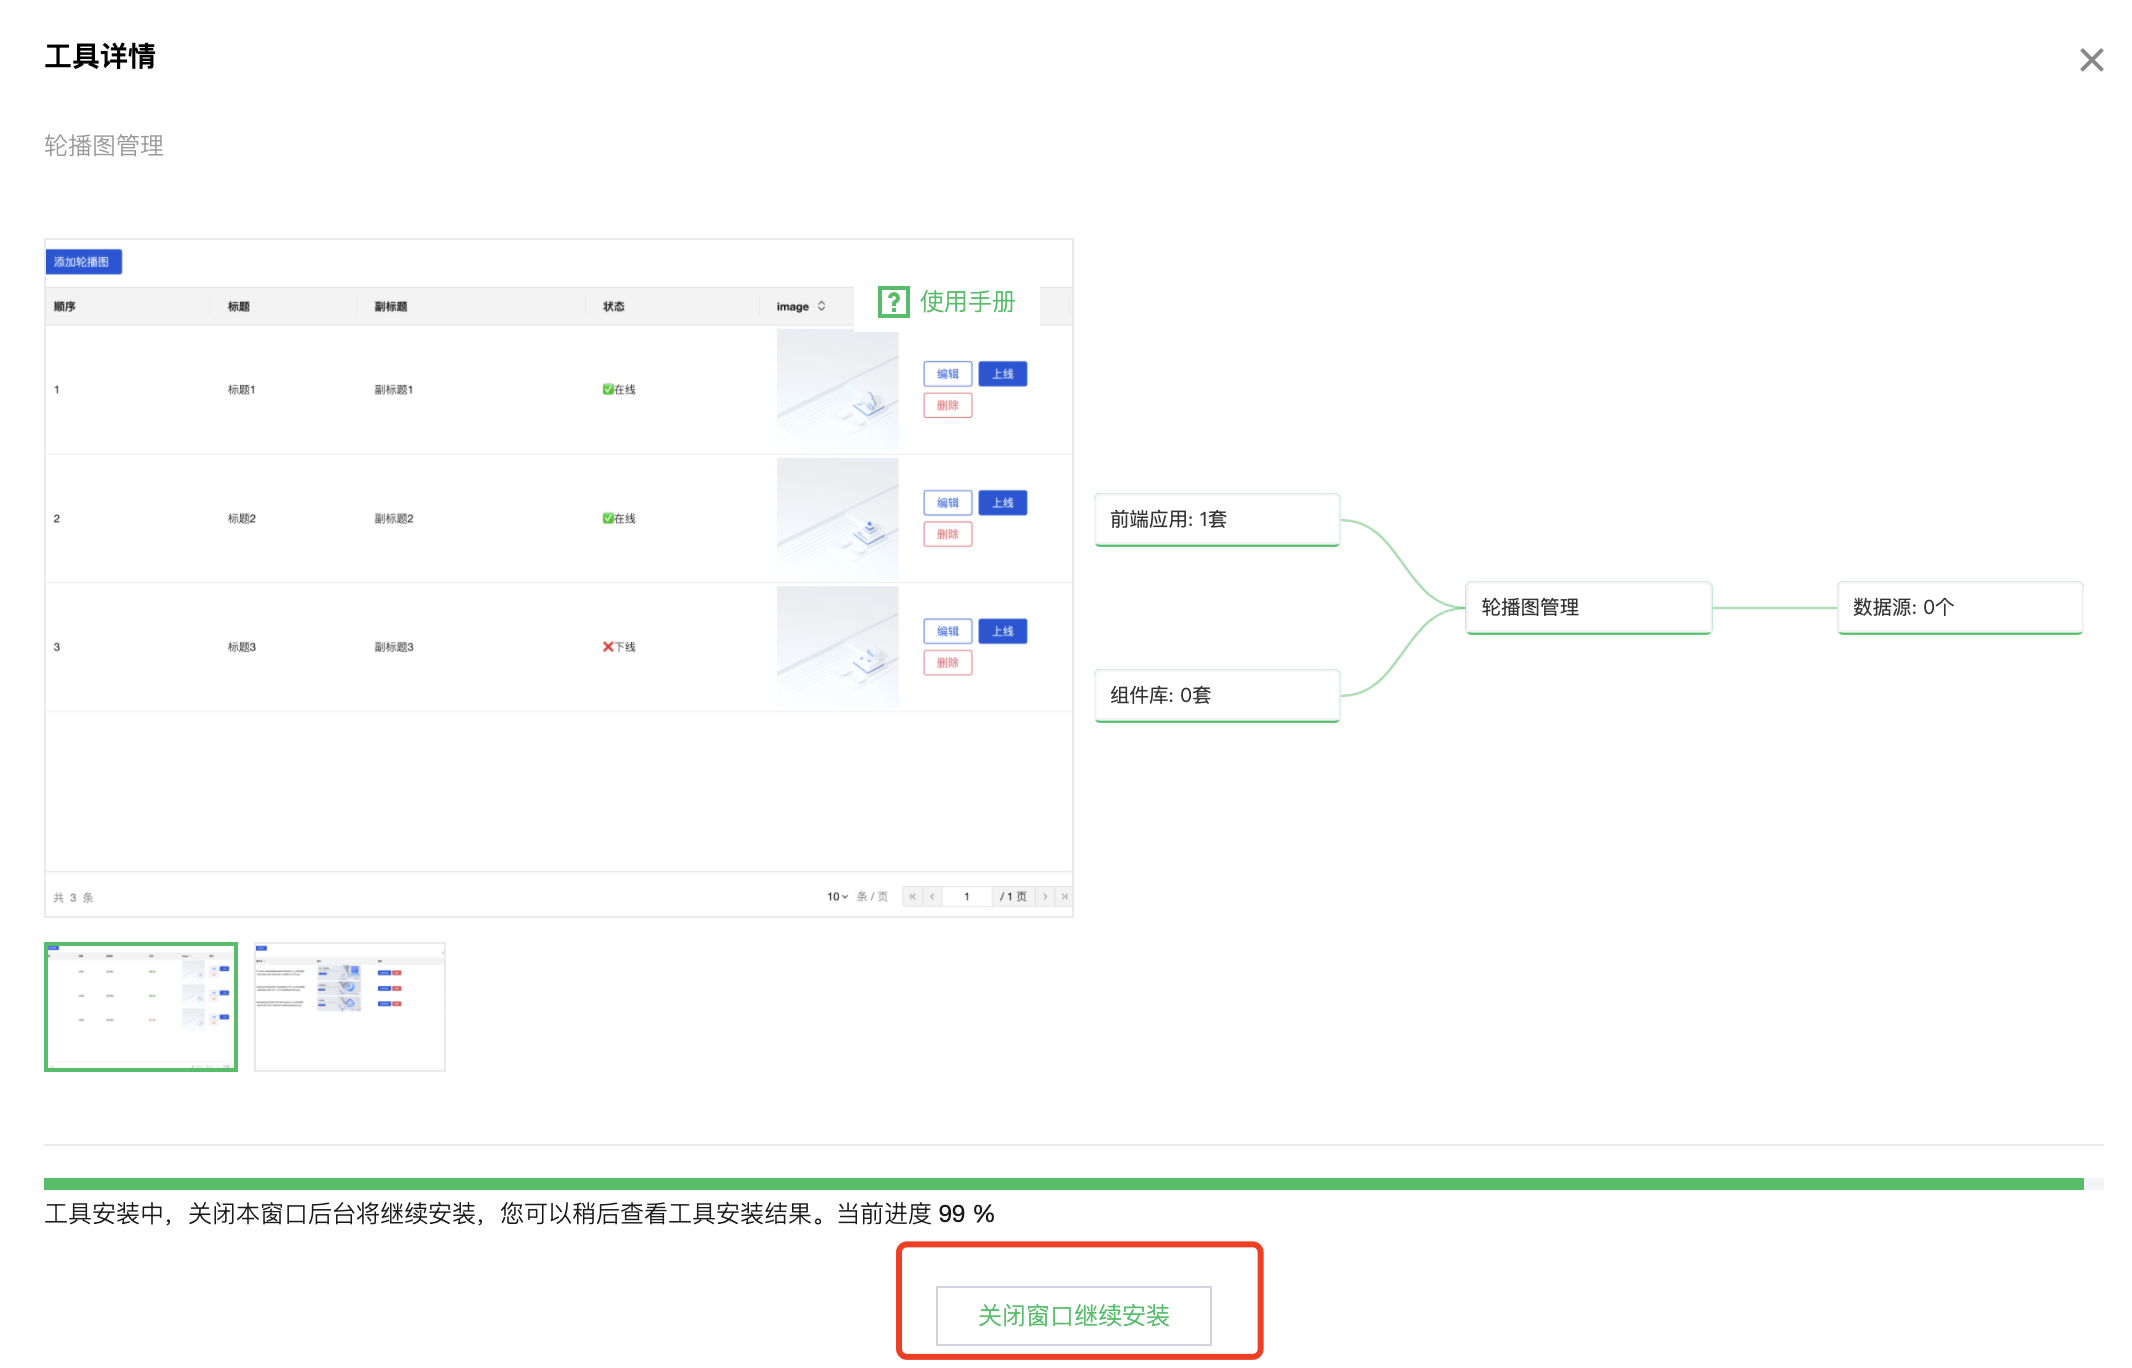Click the 副标题2 cell
2132x1368 pixels.
(x=394, y=518)
